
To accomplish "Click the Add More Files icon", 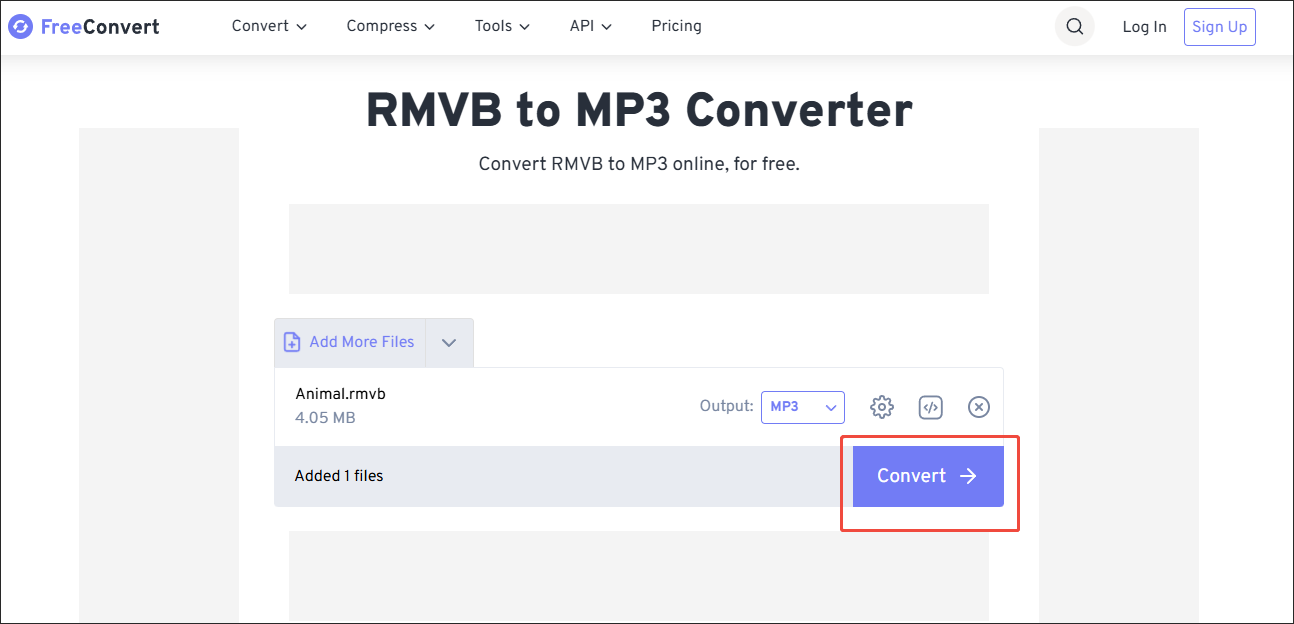I will 291,342.
